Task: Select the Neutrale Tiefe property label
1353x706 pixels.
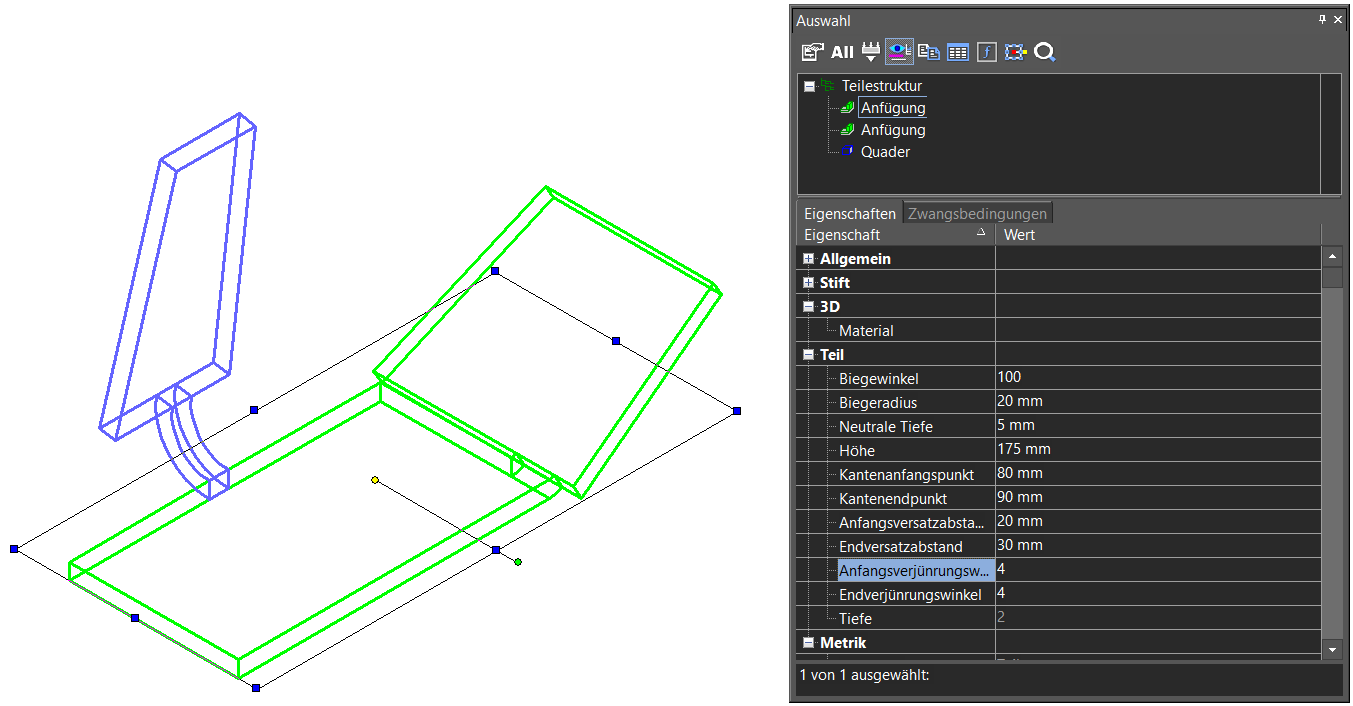Action: [886, 427]
